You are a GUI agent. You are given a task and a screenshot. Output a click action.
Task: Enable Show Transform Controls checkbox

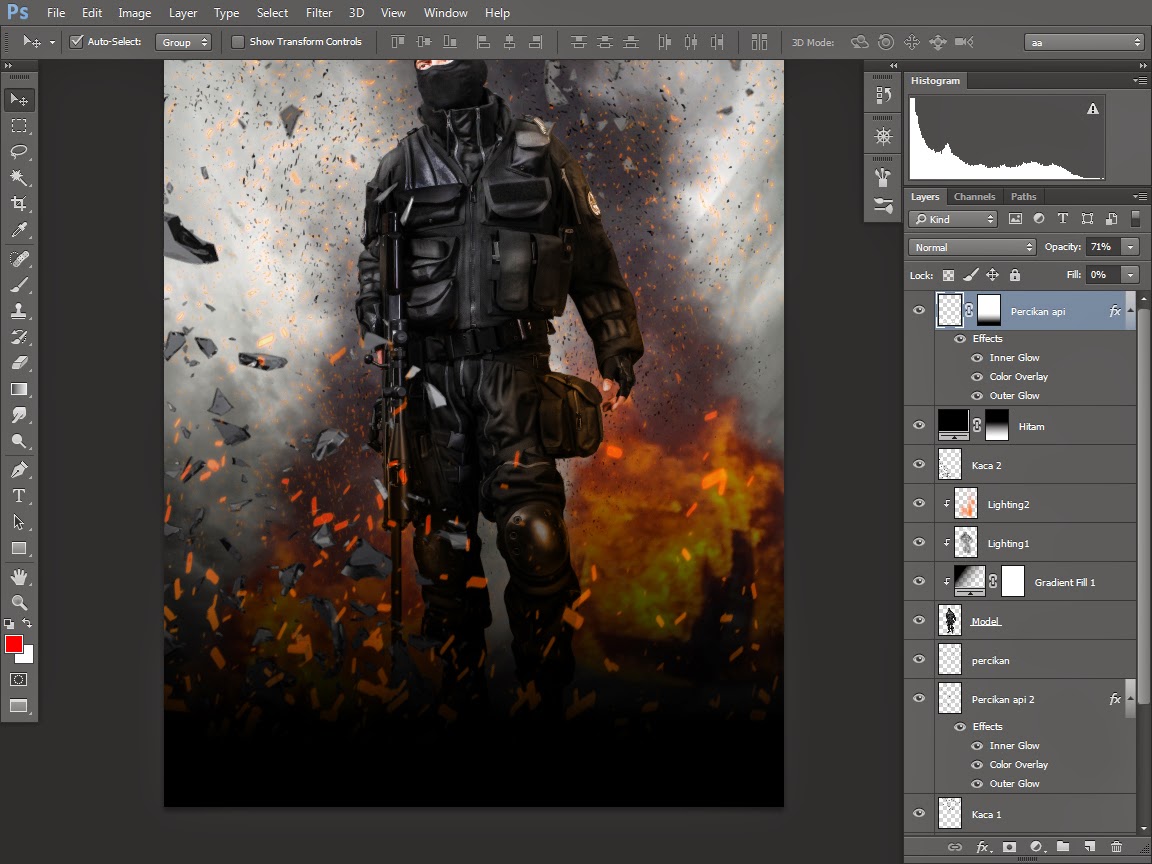(238, 42)
